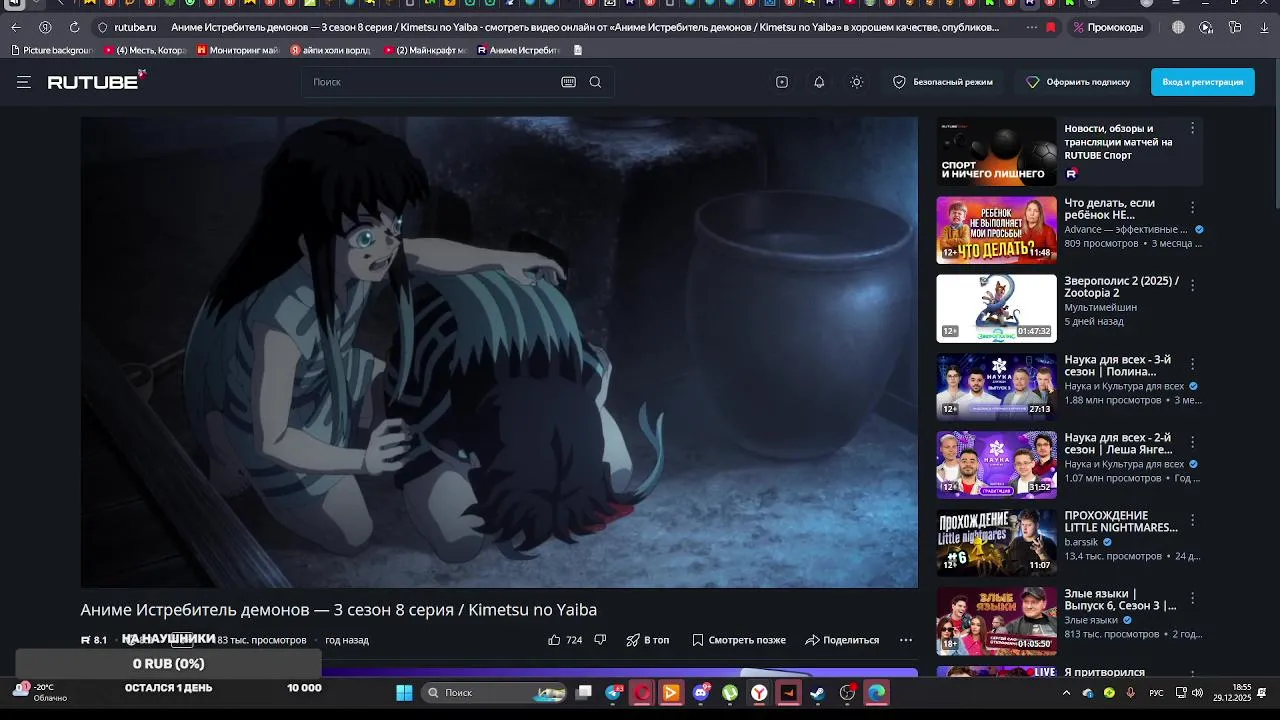Open options for Наука для всех 2-й сезон
Screen dimensions: 1280x720
coord(1192,441)
